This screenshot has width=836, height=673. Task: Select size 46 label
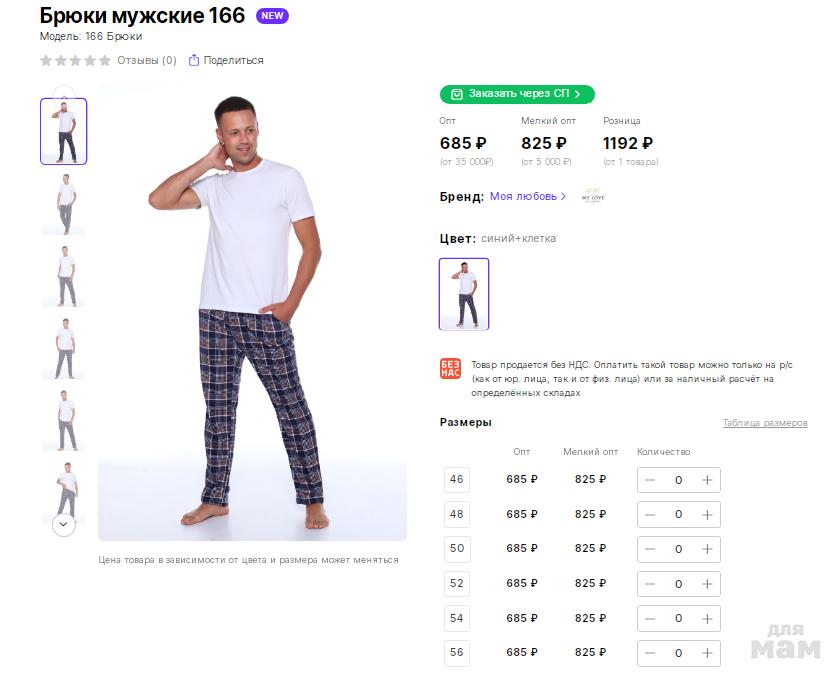tap(457, 480)
